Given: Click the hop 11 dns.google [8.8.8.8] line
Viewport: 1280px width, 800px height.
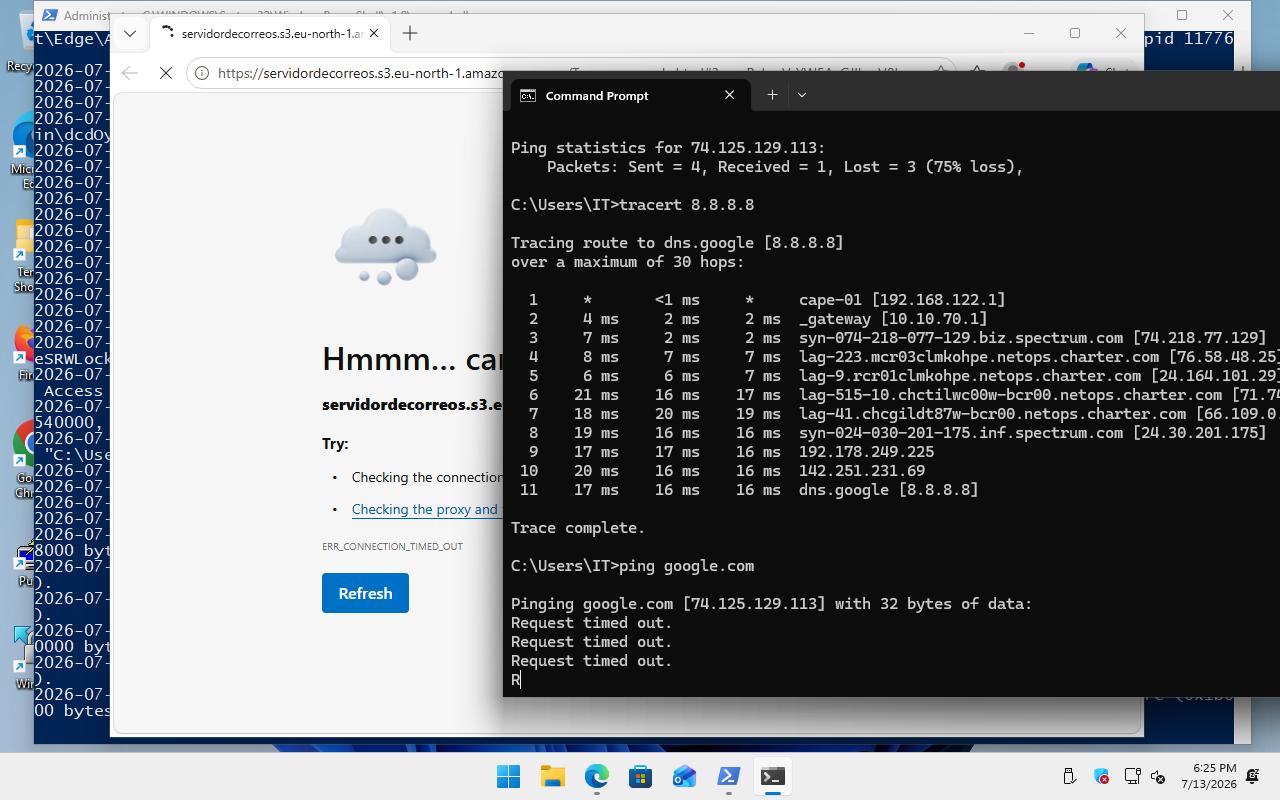Looking at the screenshot, I should tap(749, 490).
